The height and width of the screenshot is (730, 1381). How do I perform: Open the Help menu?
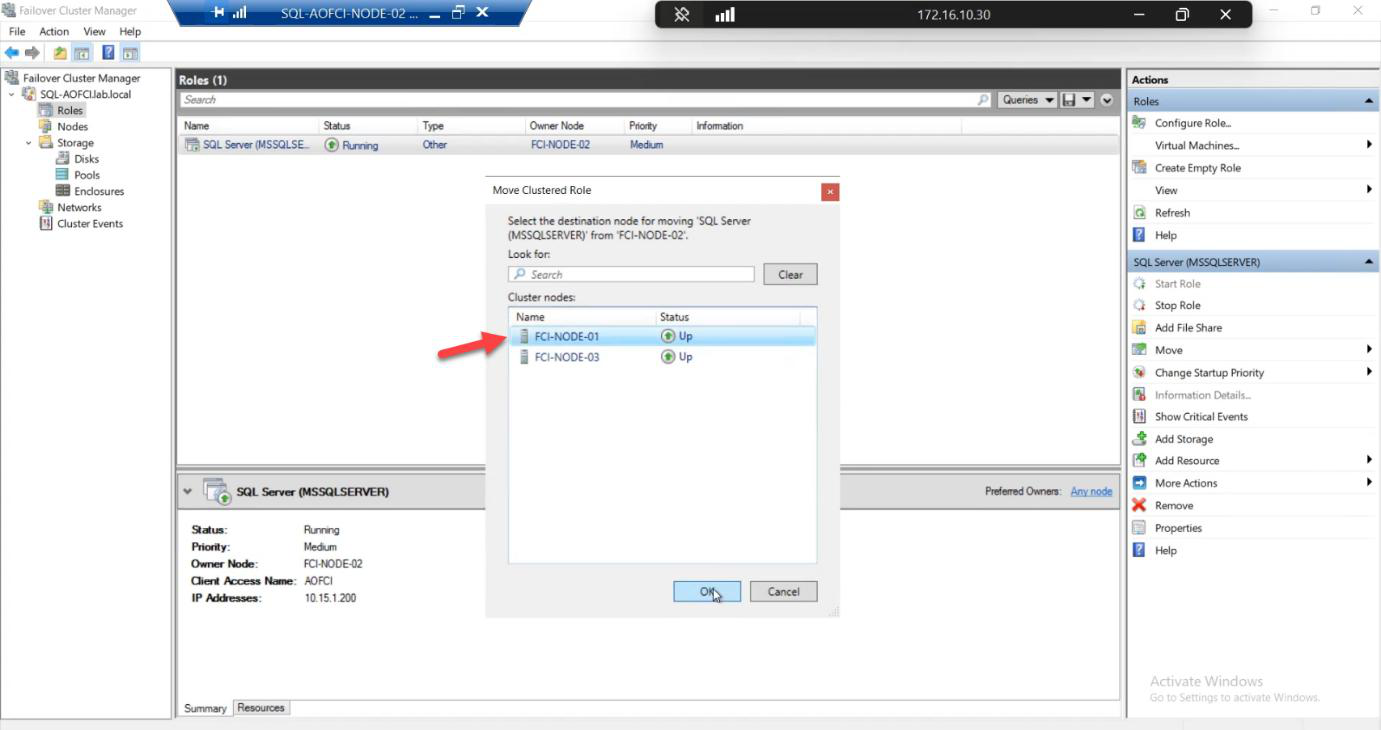[130, 32]
